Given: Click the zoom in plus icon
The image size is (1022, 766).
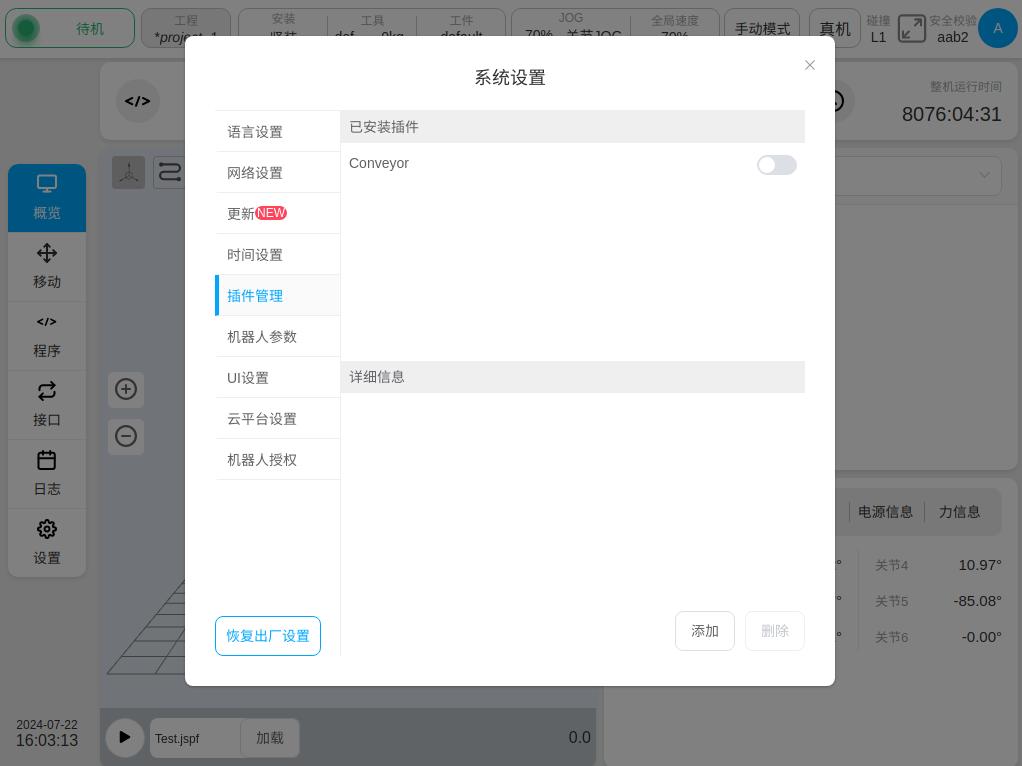Looking at the screenshot, I should (x=126, y=389).
